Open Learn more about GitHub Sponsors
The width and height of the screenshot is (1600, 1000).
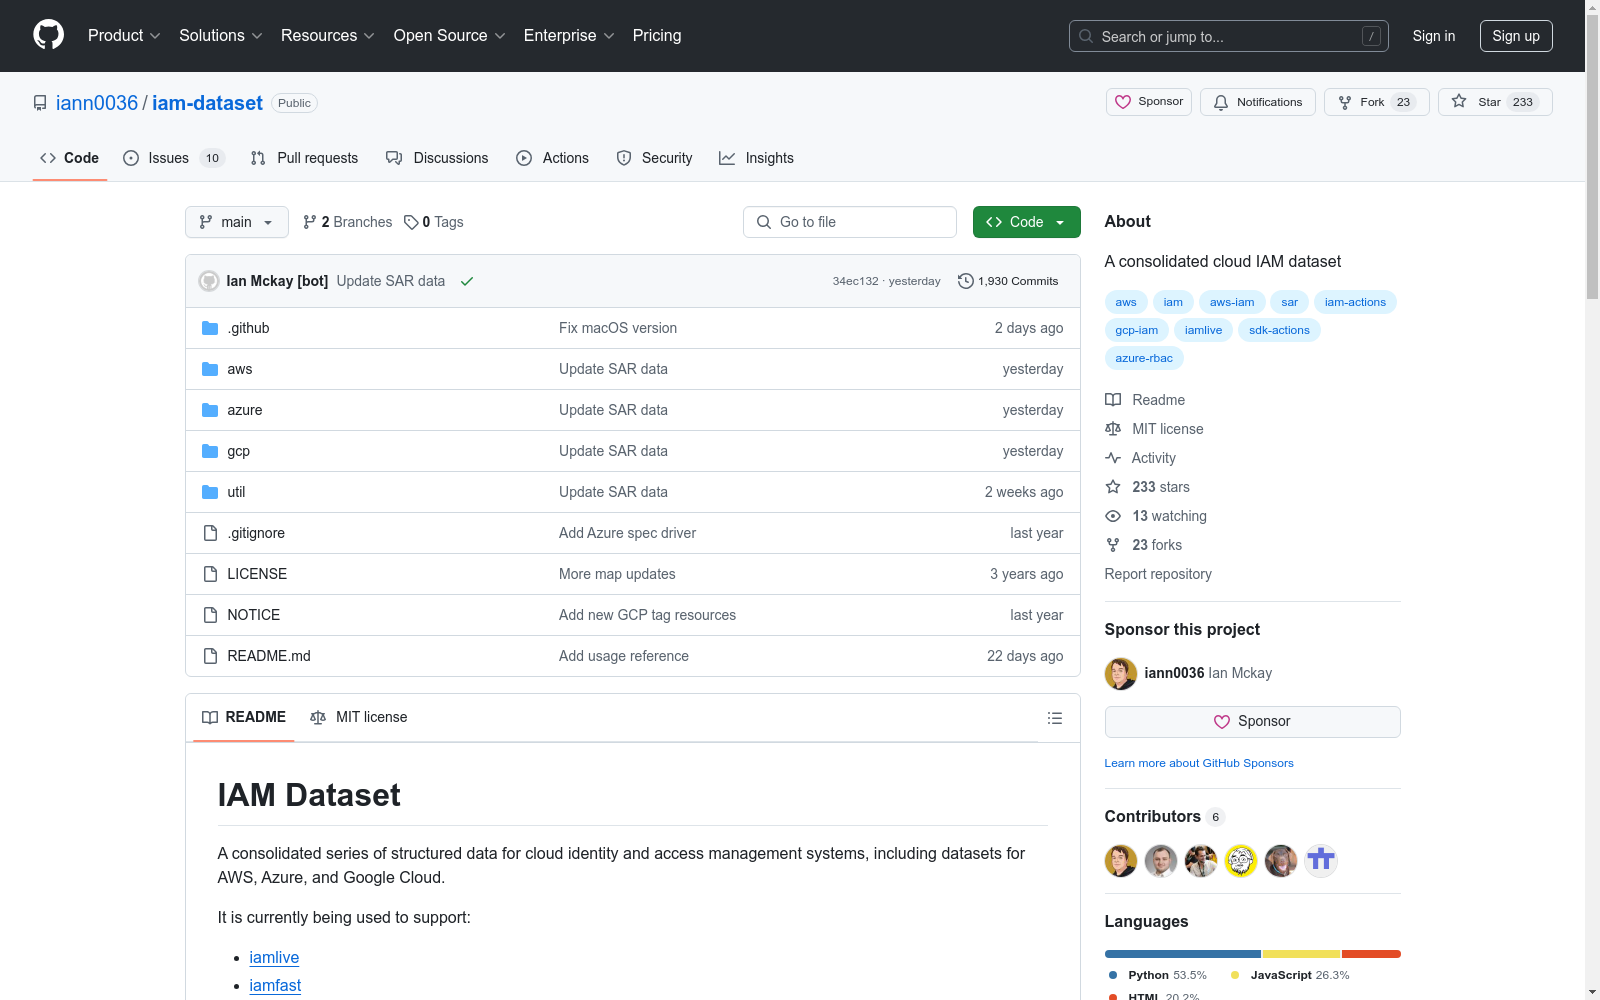(x=1199, y=763)
